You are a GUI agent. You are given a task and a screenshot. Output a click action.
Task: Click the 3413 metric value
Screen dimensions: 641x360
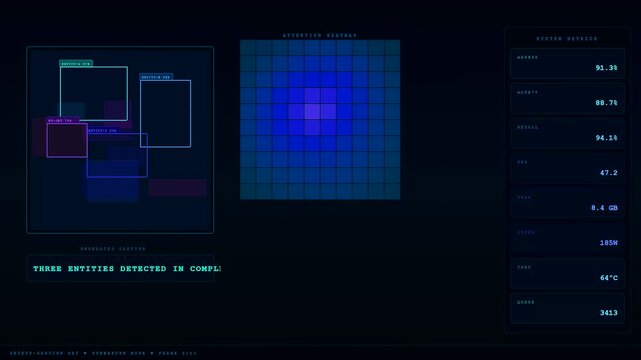tap(609, 313)
